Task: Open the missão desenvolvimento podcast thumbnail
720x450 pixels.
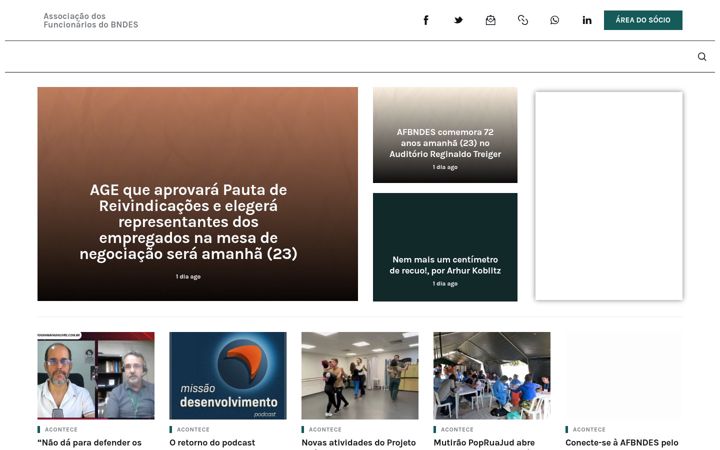Action: (228, 376)
